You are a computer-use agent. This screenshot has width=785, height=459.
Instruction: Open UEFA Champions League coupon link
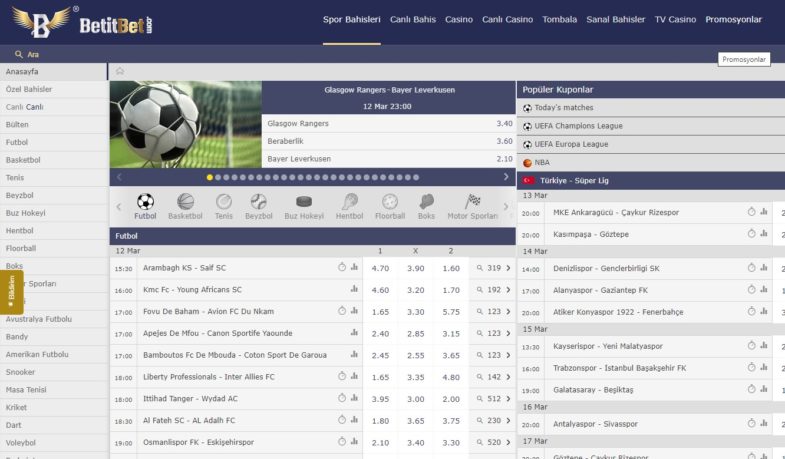pyautogui.click(x=578, y=126)
